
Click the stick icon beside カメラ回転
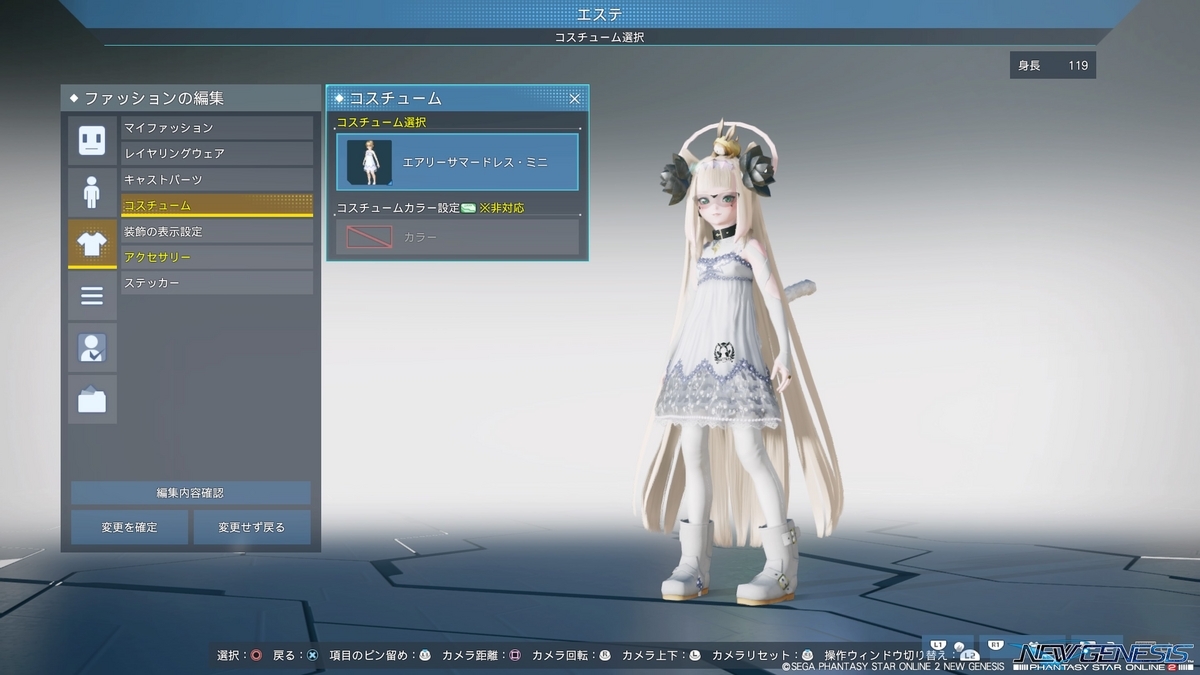coord(604,656)
